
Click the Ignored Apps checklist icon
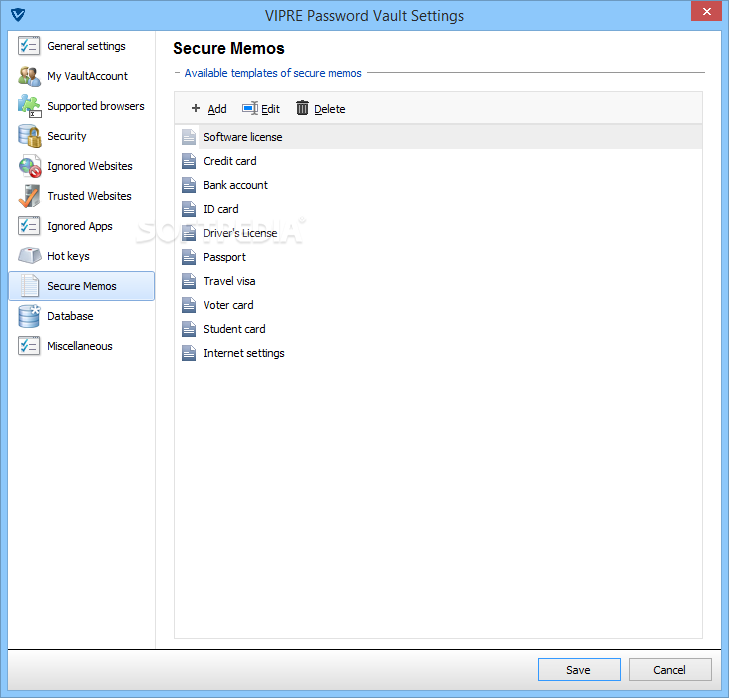[x=29, y=226]
